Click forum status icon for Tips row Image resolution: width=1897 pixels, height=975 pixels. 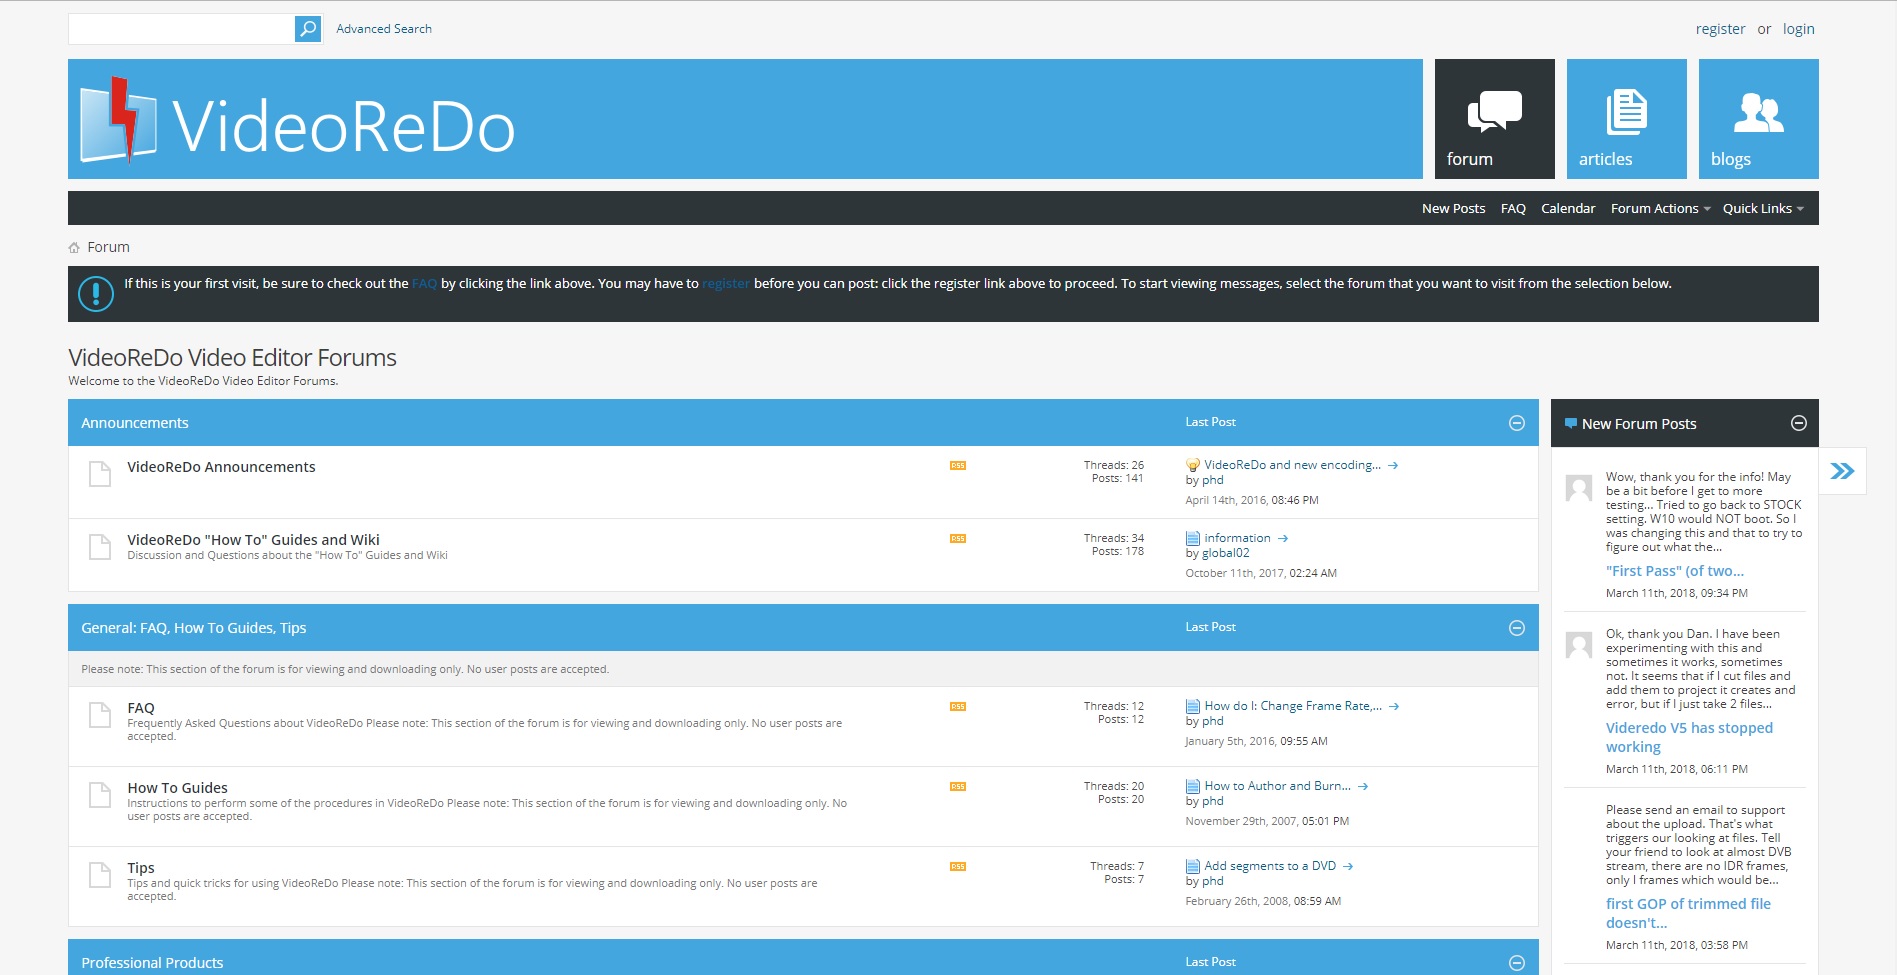(100, 875)
